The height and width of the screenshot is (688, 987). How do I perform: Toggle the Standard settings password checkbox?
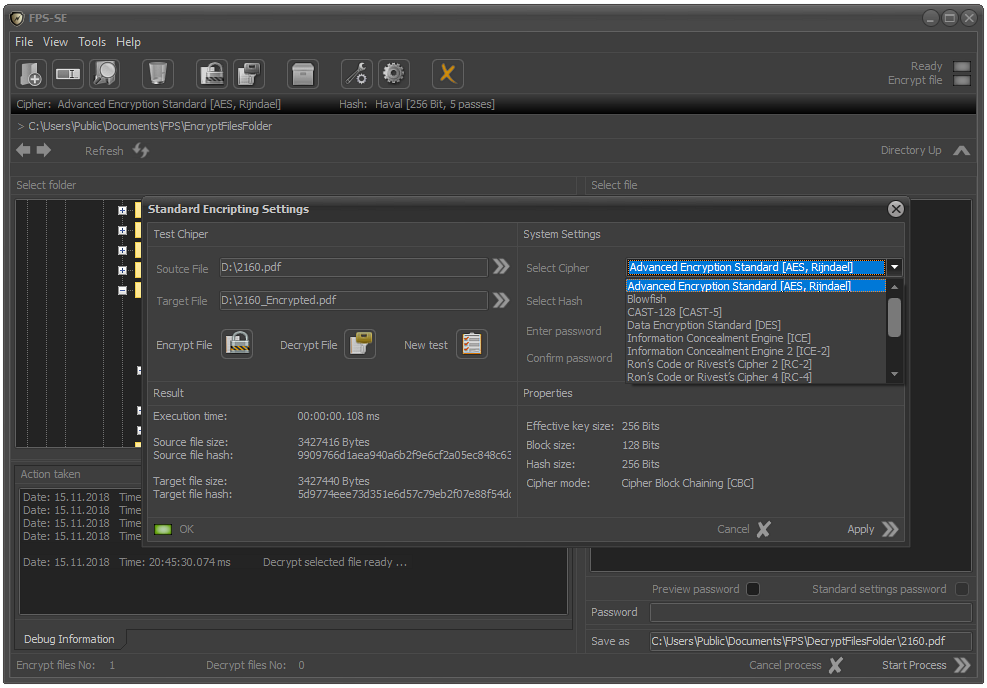961,589
